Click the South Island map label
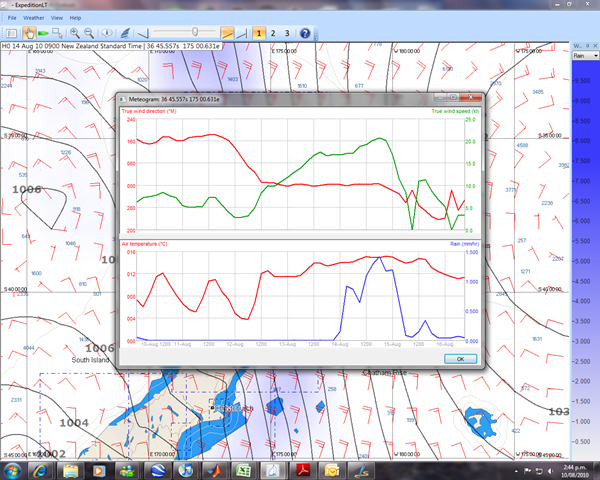Screen dimensions: 600x480 [x=90, y=360]
